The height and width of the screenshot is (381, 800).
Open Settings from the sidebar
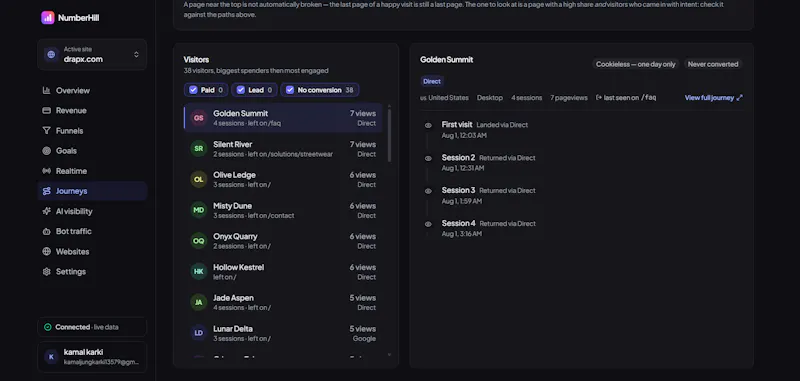92,272
